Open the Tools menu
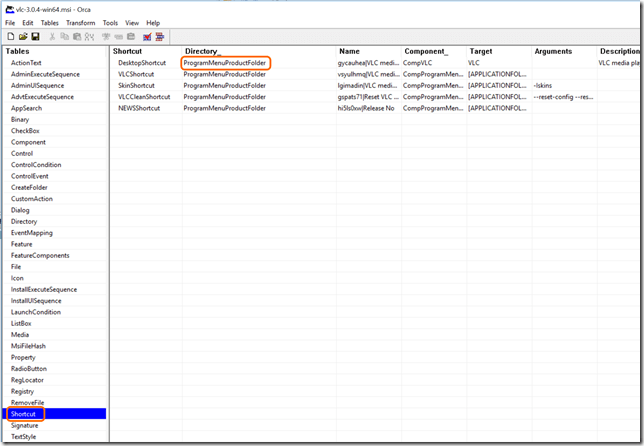644x446 pixels. [110, 22]
